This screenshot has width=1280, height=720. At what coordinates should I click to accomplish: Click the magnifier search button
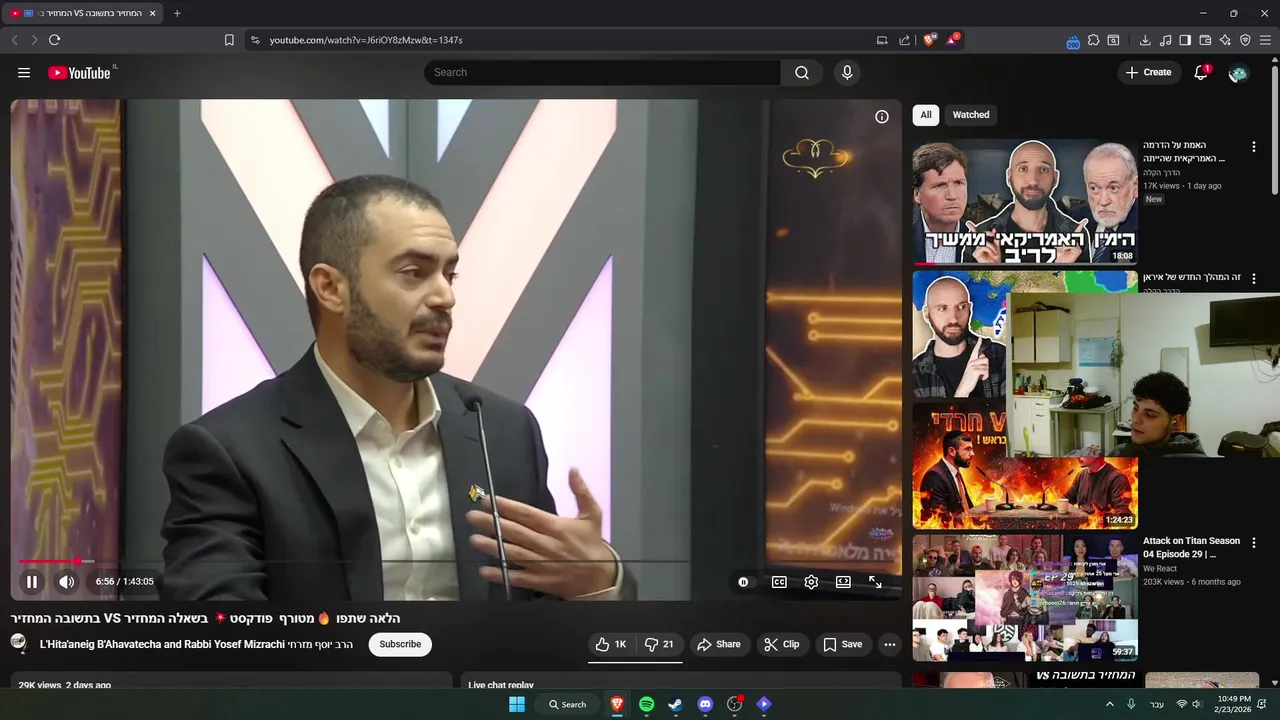pyautogui.click(x=802, y=72)
